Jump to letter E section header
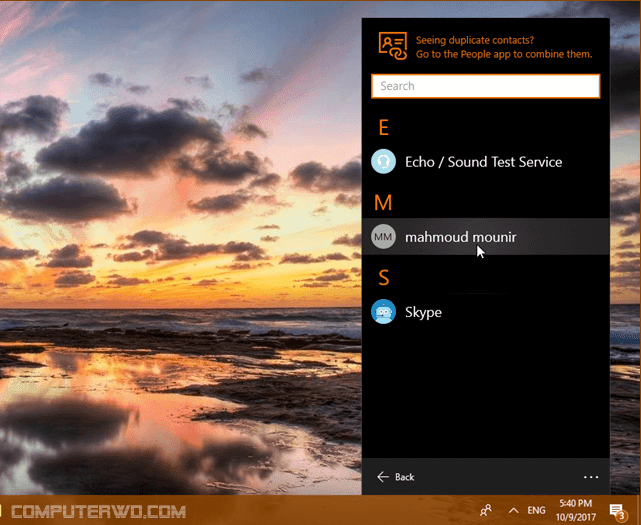Screen dimensions: 641x525 [383, 128]
